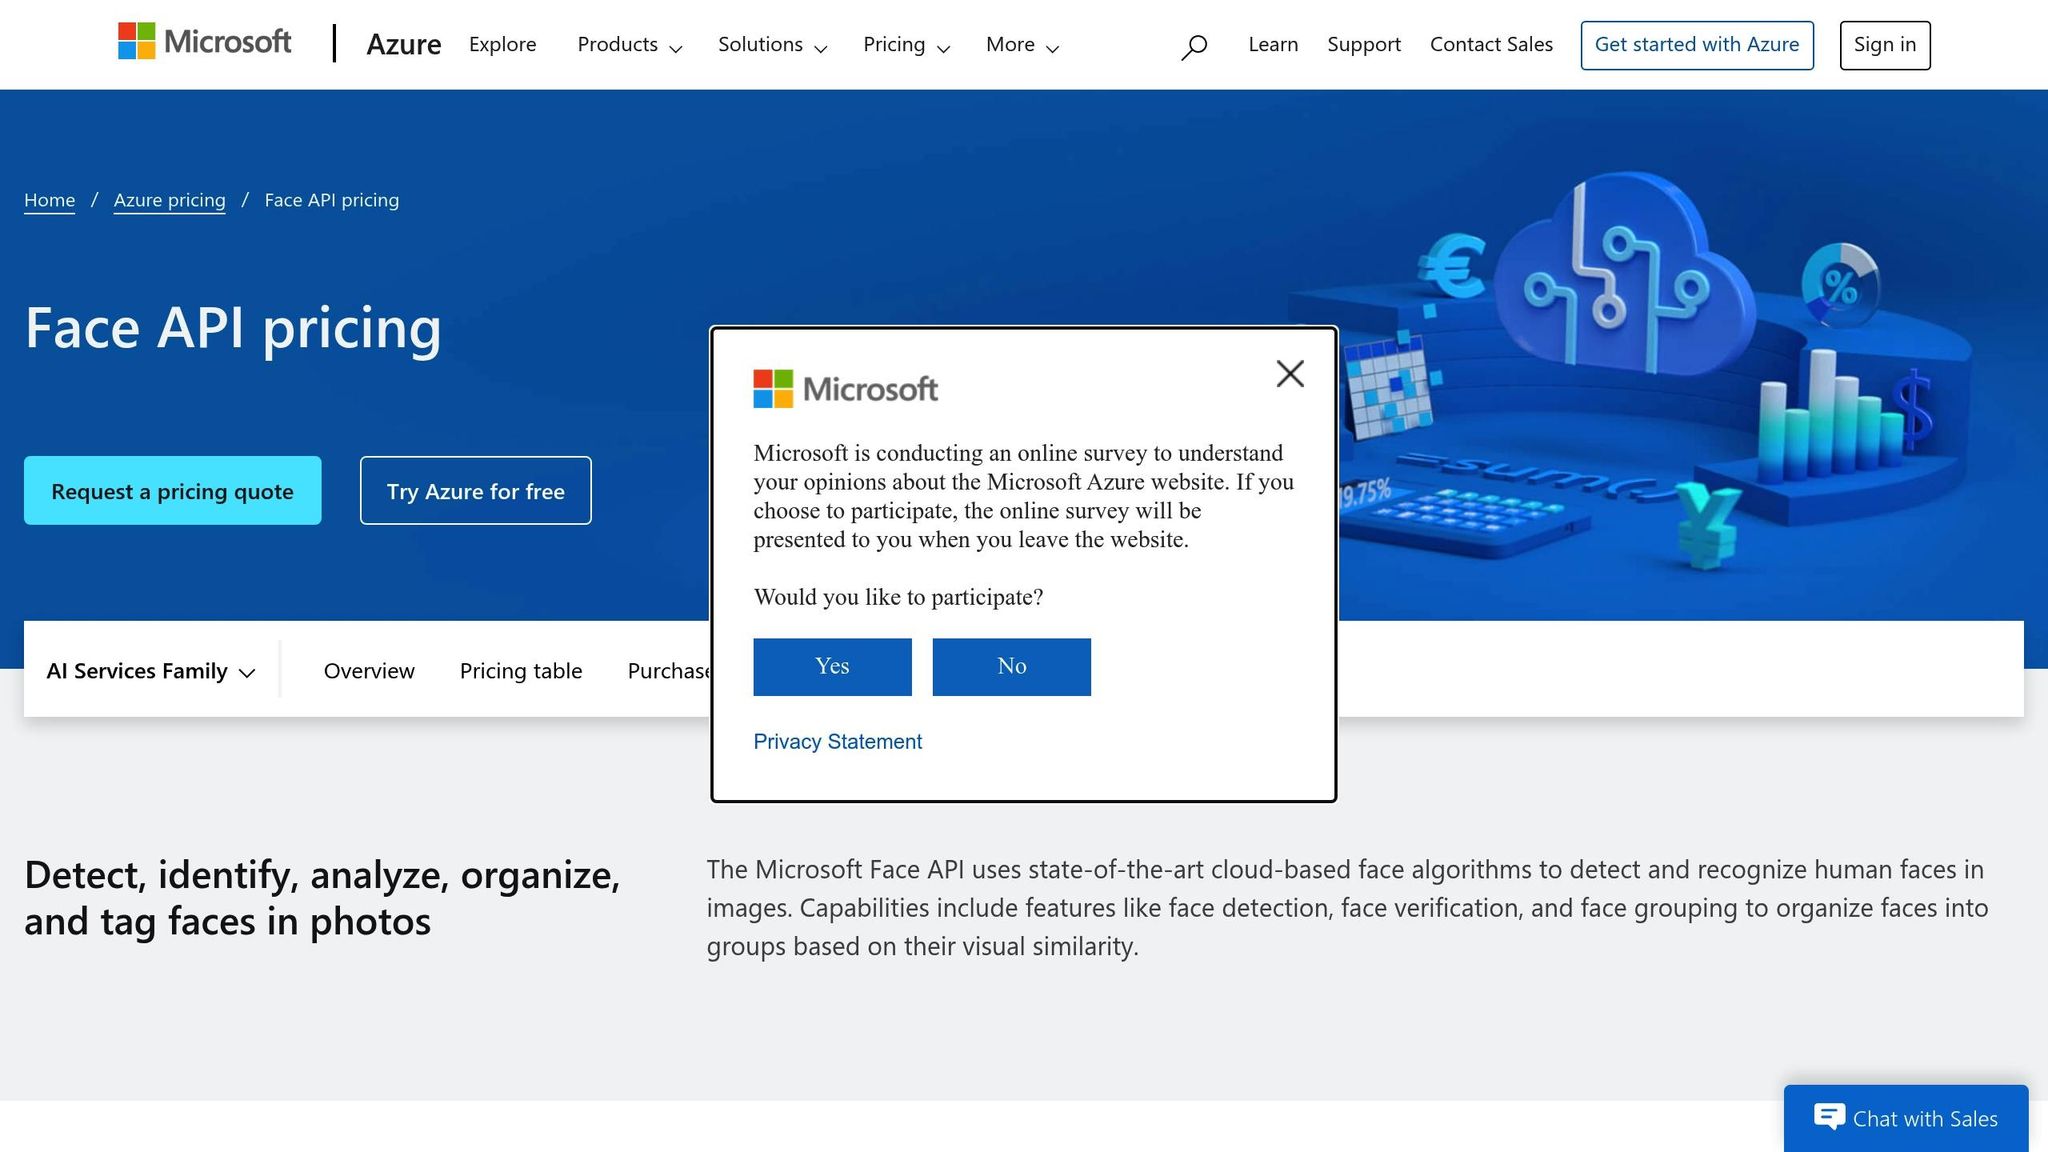Image resolution: width=2048 pixels, height=1152 pixels.
Task: Go to Azure home via Azure brand link
Action: pos(403,44)
